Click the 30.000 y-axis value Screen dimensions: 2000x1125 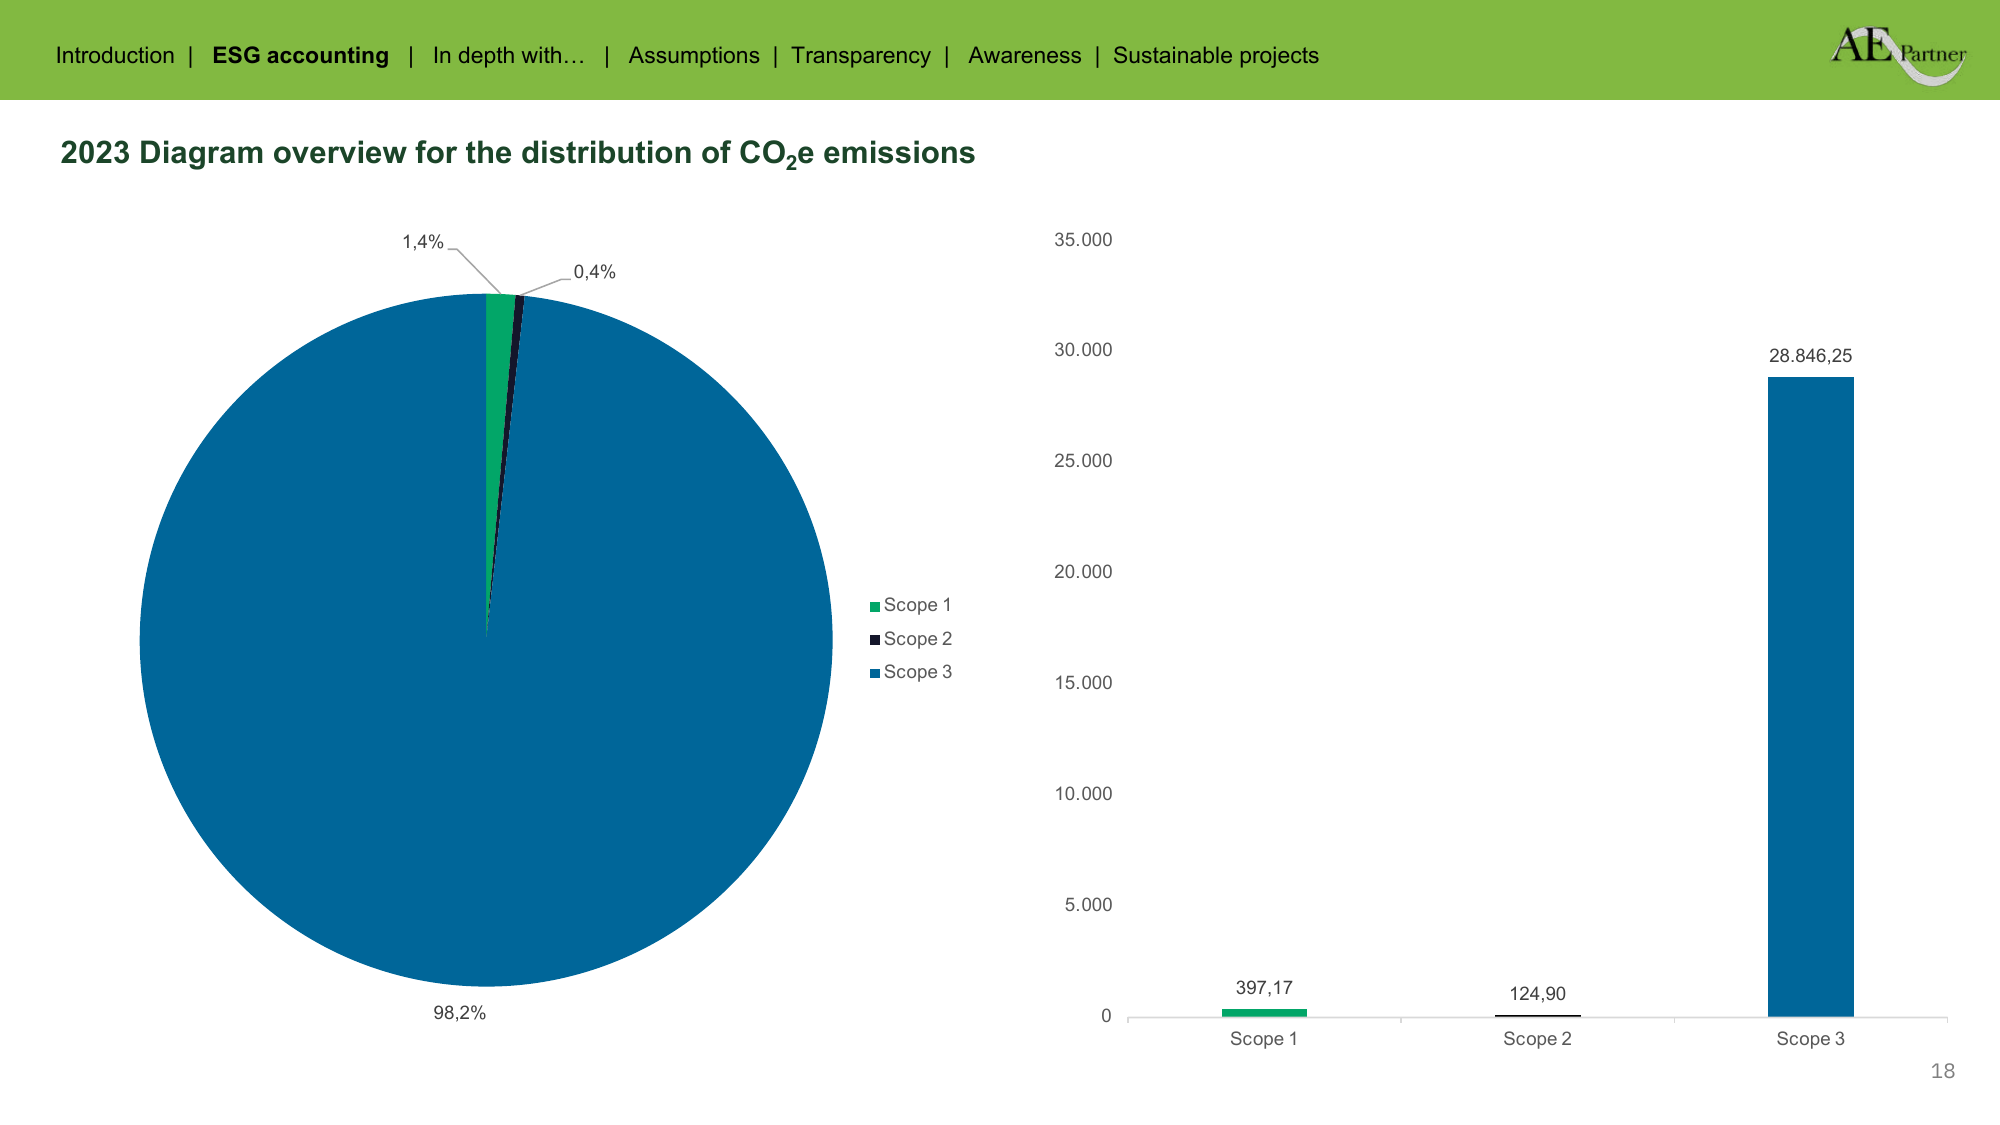(1083, 350)
